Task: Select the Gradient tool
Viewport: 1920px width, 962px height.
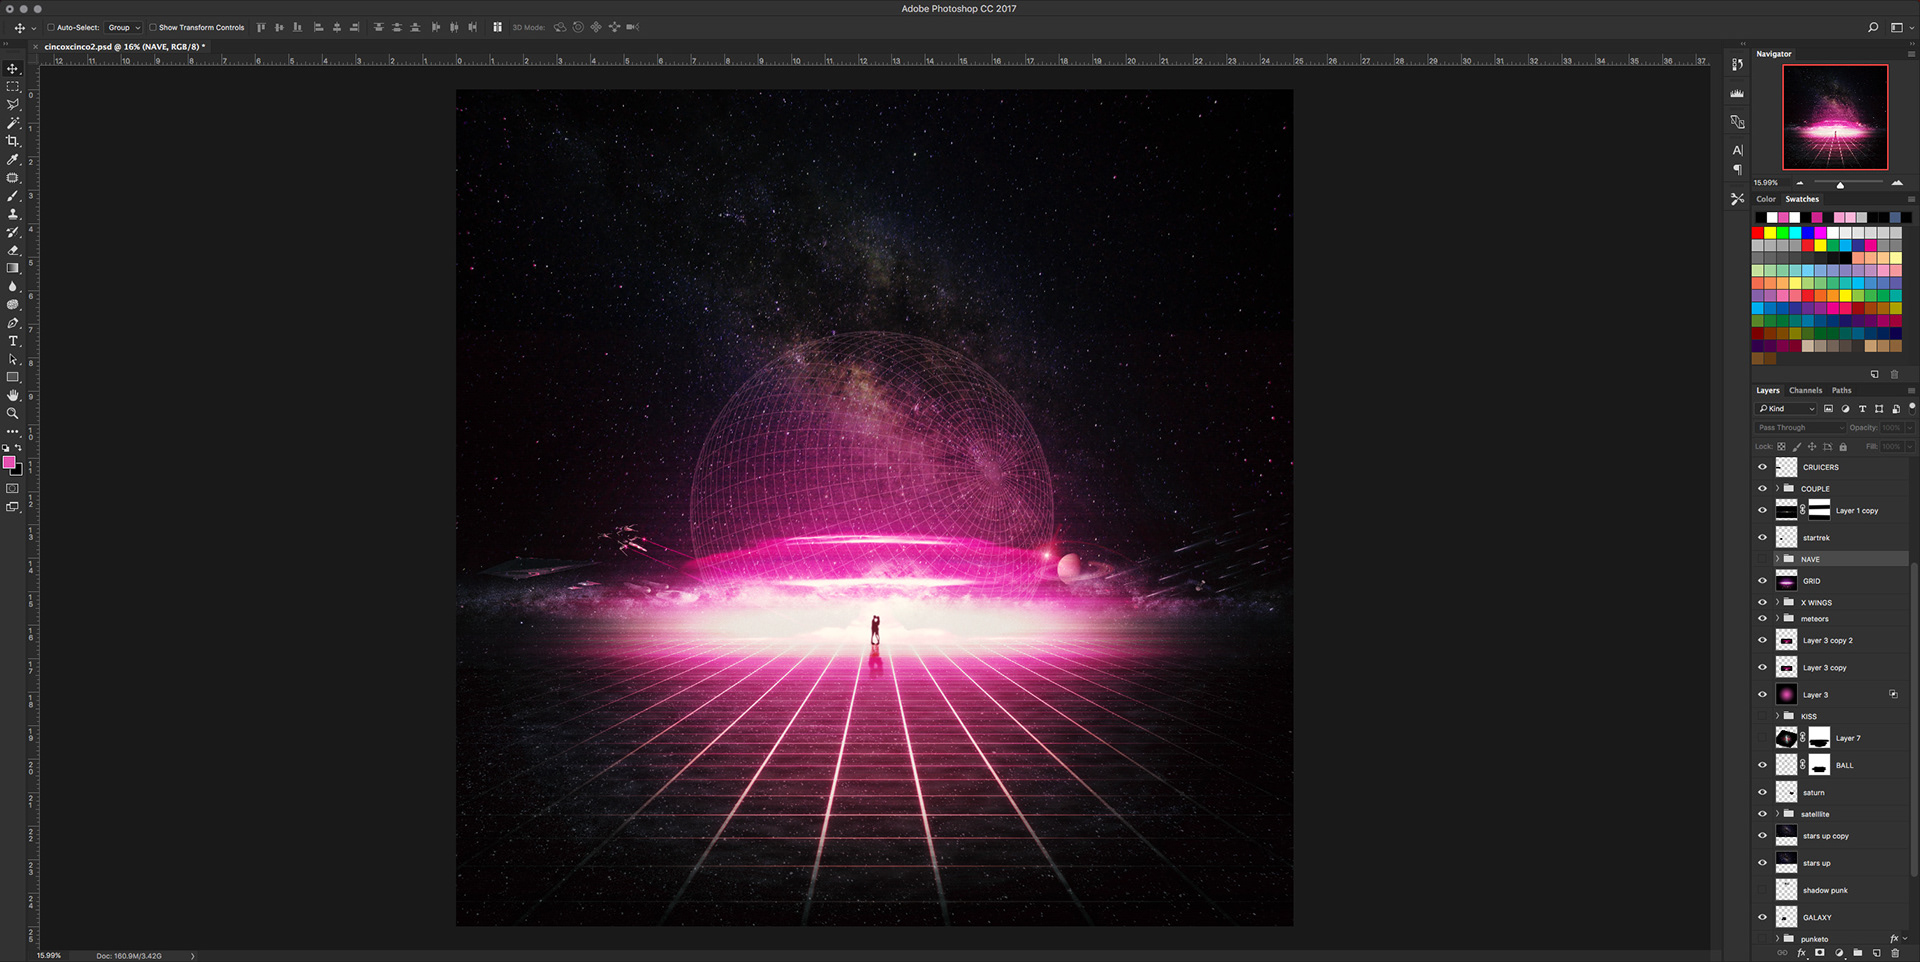Action: pos(13,268)
